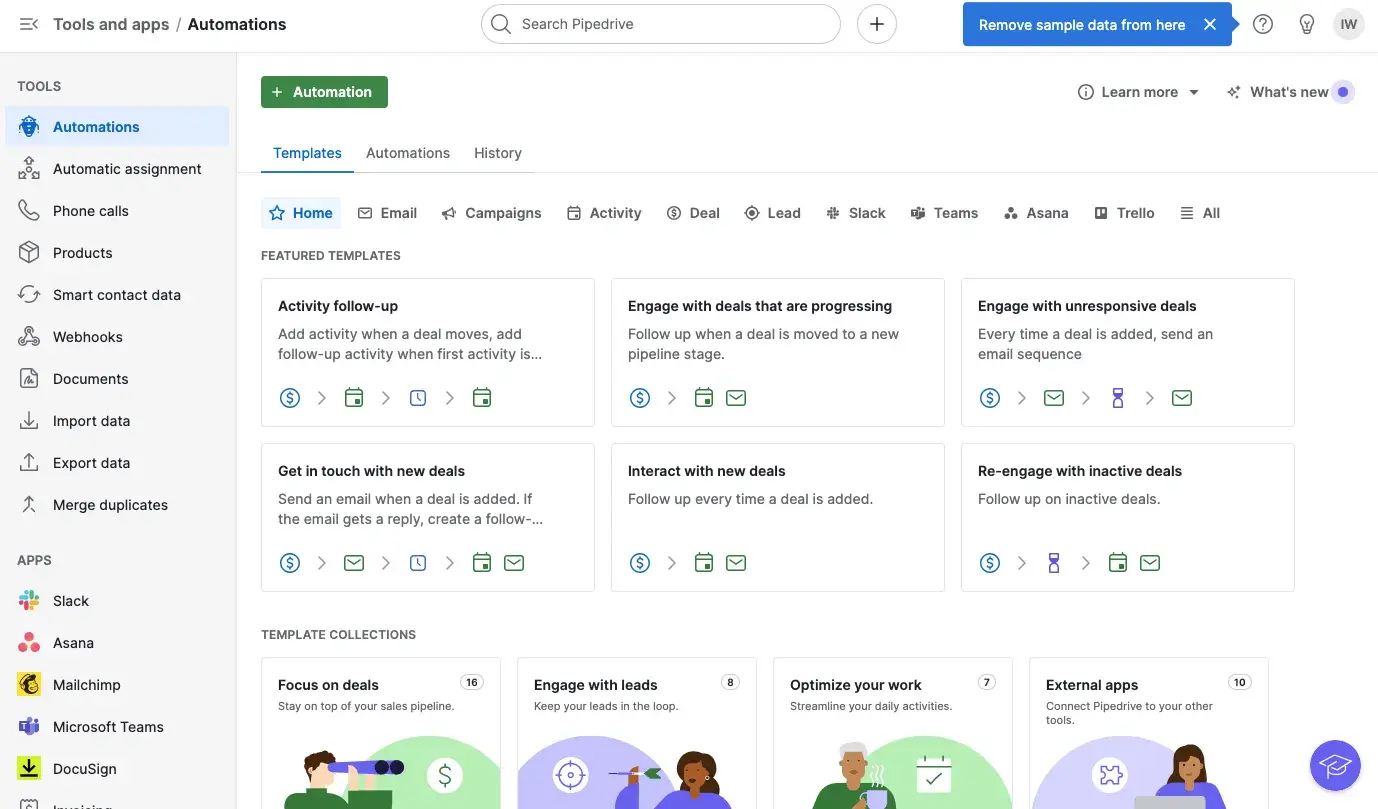Click the help question mark icon
The width and height of the screenshot is (1378, 809).
click(x=1262, y=23)
